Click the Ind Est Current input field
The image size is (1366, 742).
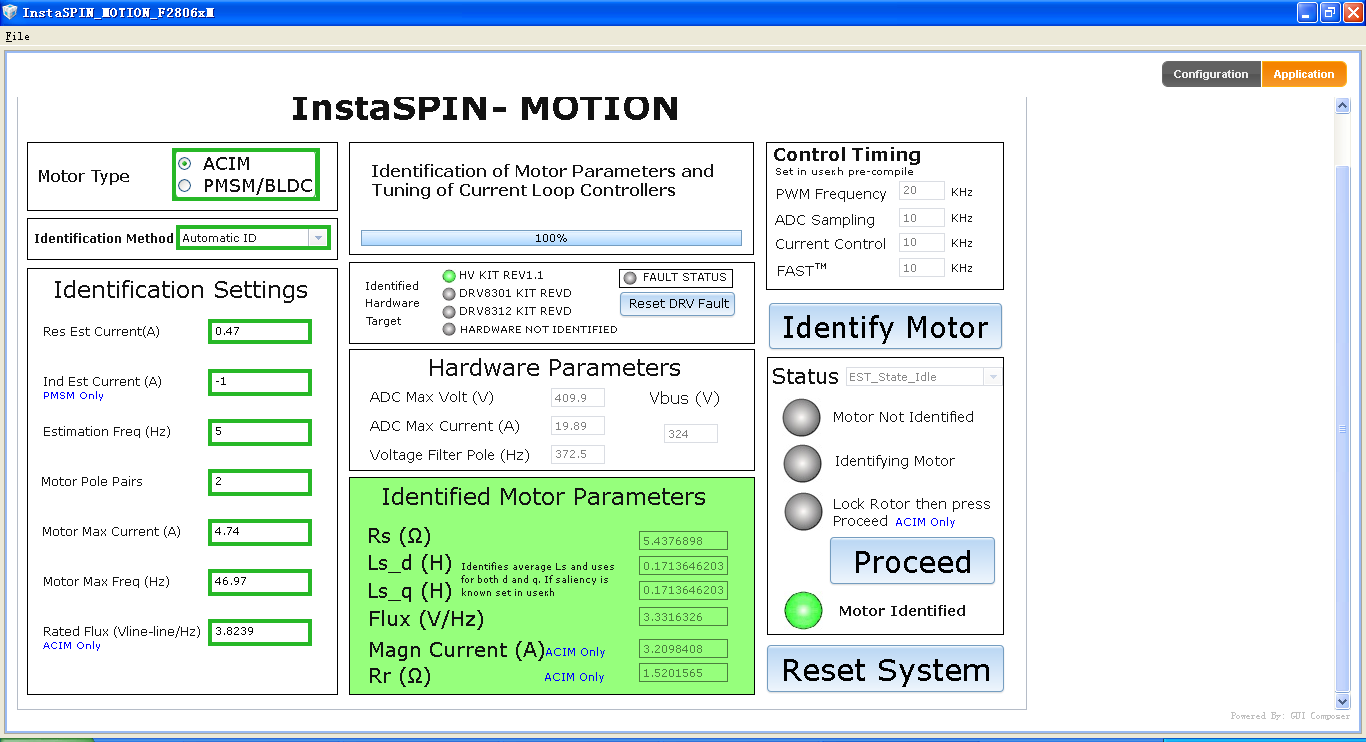(260, 381)
